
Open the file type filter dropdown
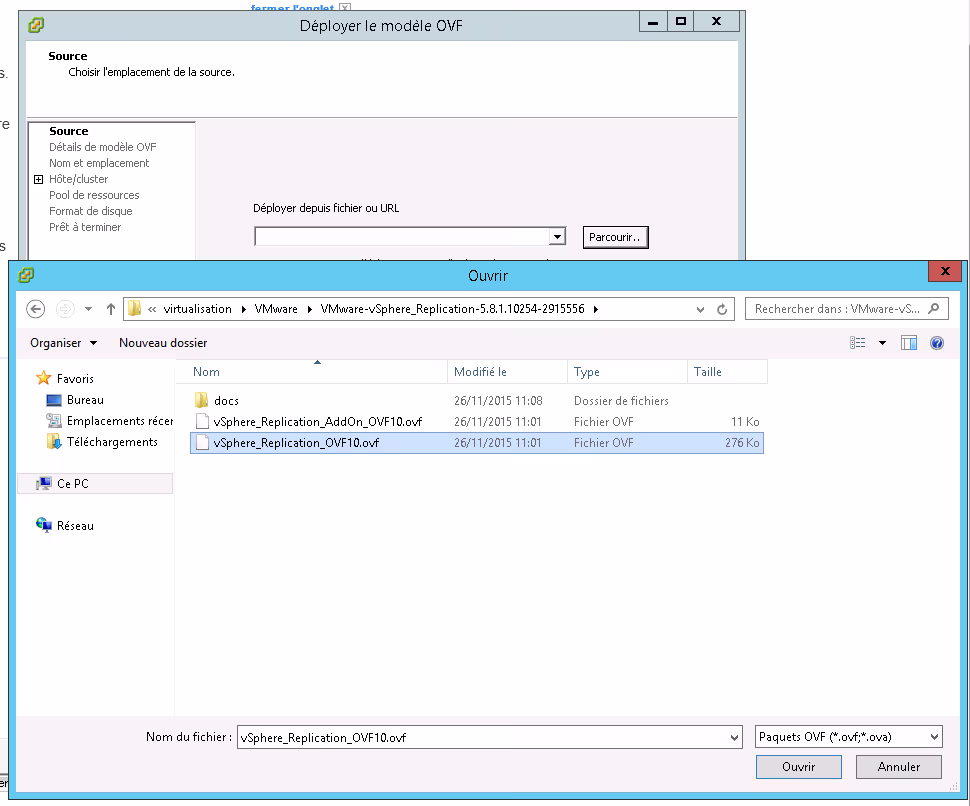[x=849, y=737]
